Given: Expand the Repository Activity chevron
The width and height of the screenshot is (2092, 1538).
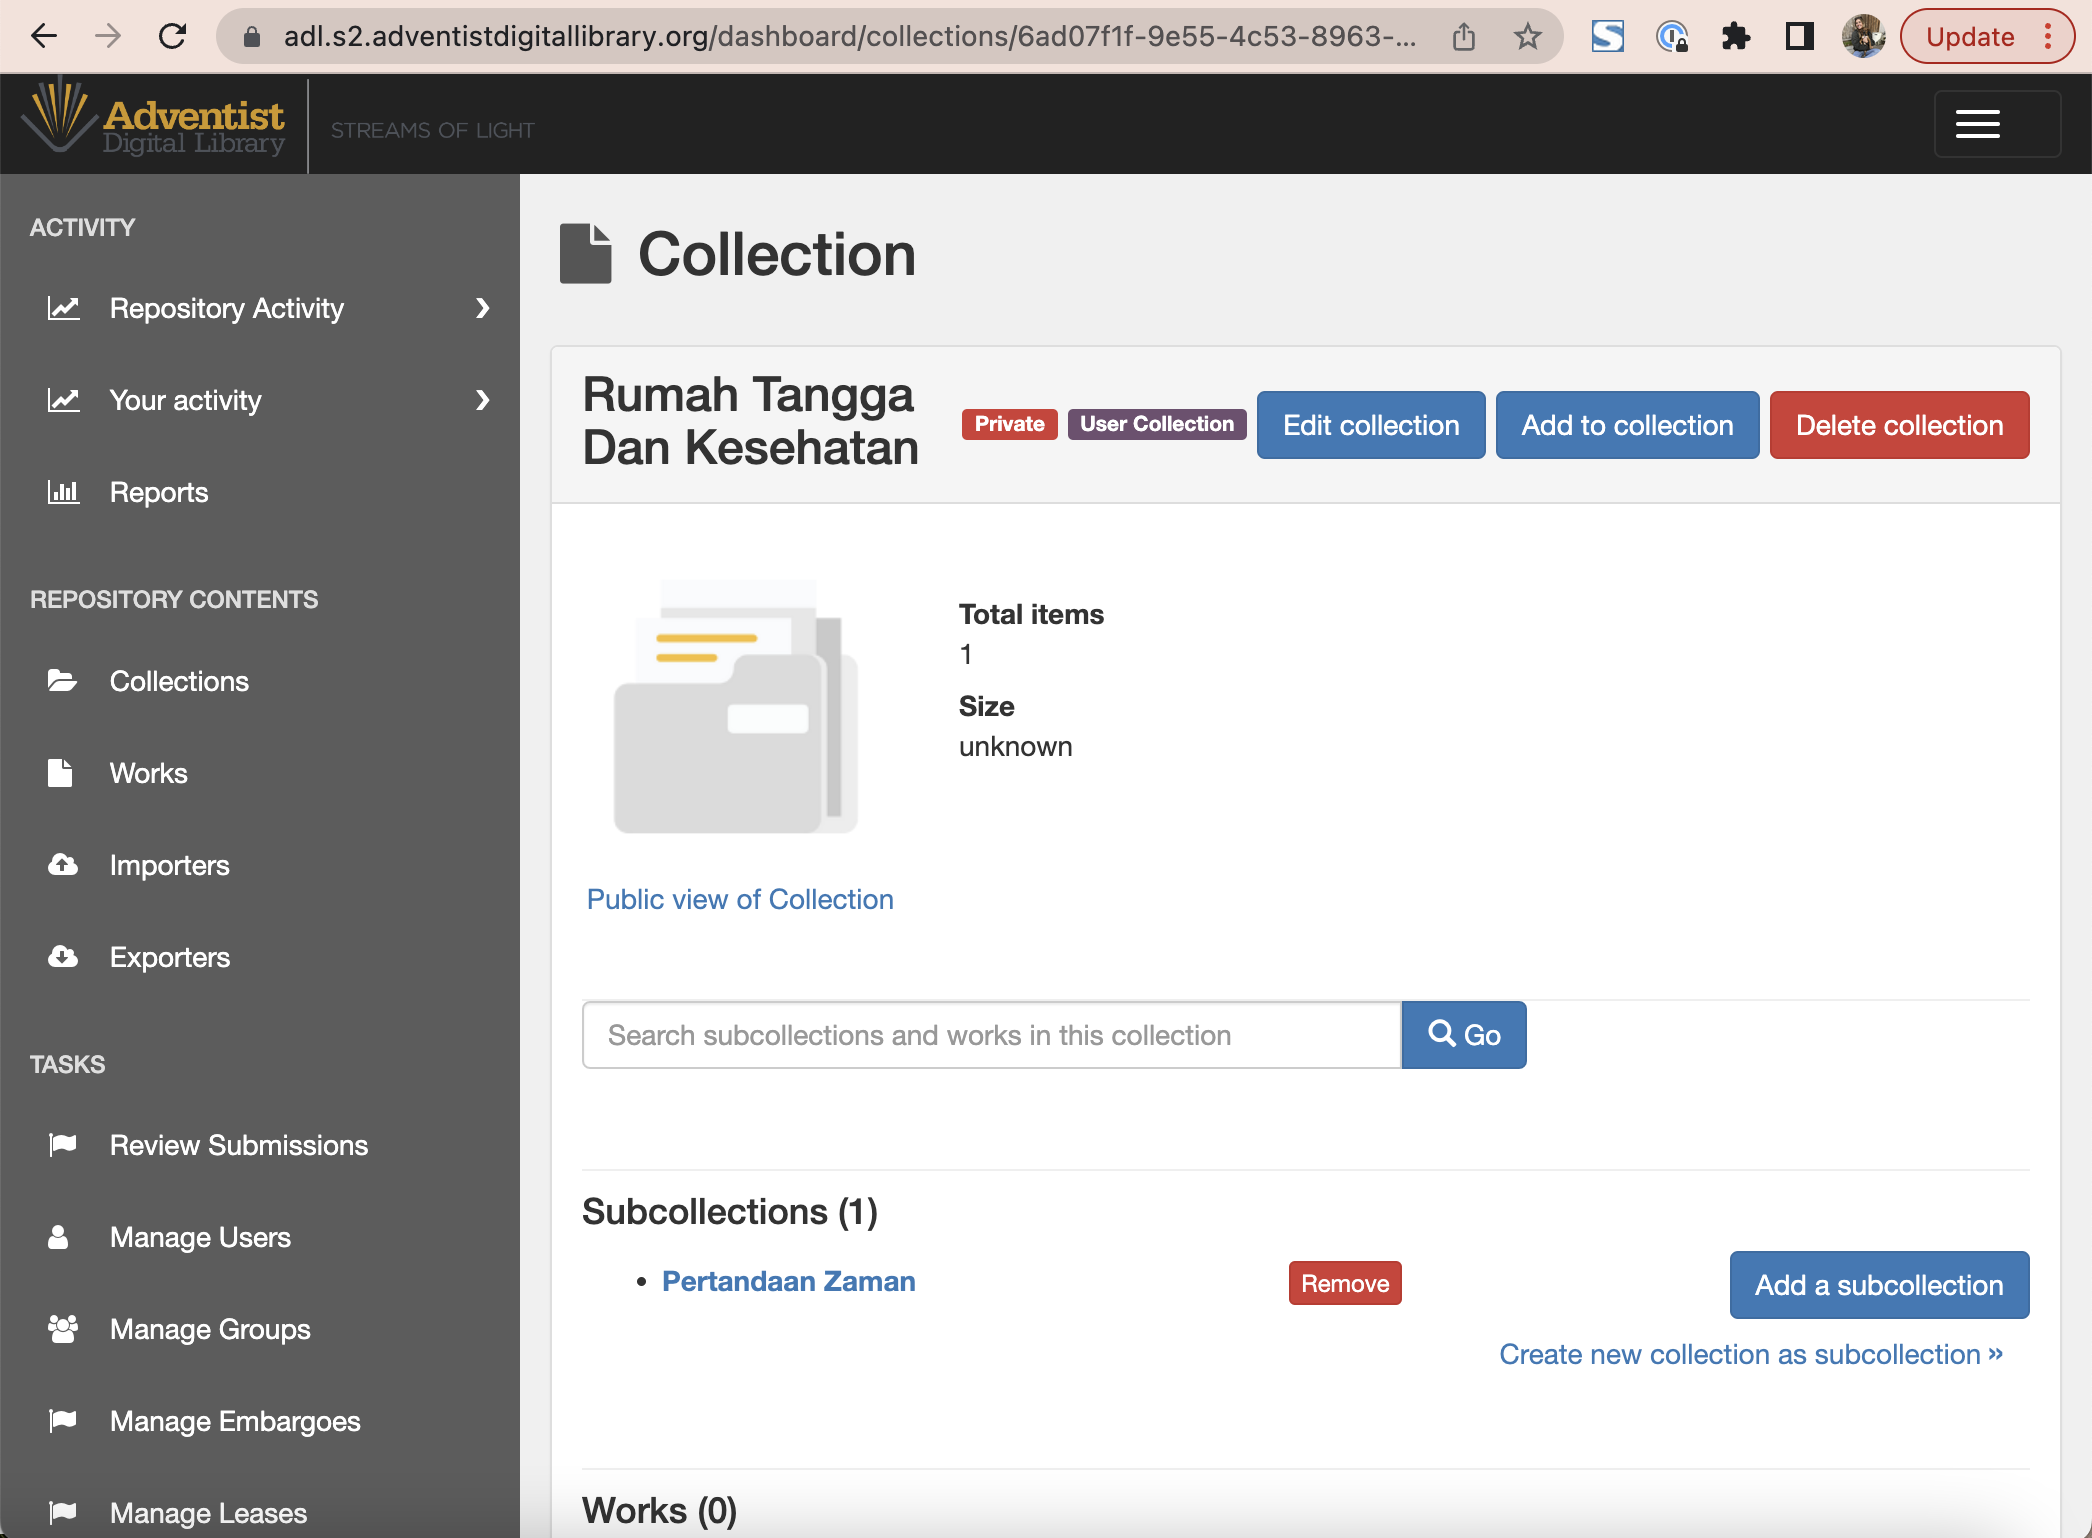Looking at the screenshot, I should point(483,309).
